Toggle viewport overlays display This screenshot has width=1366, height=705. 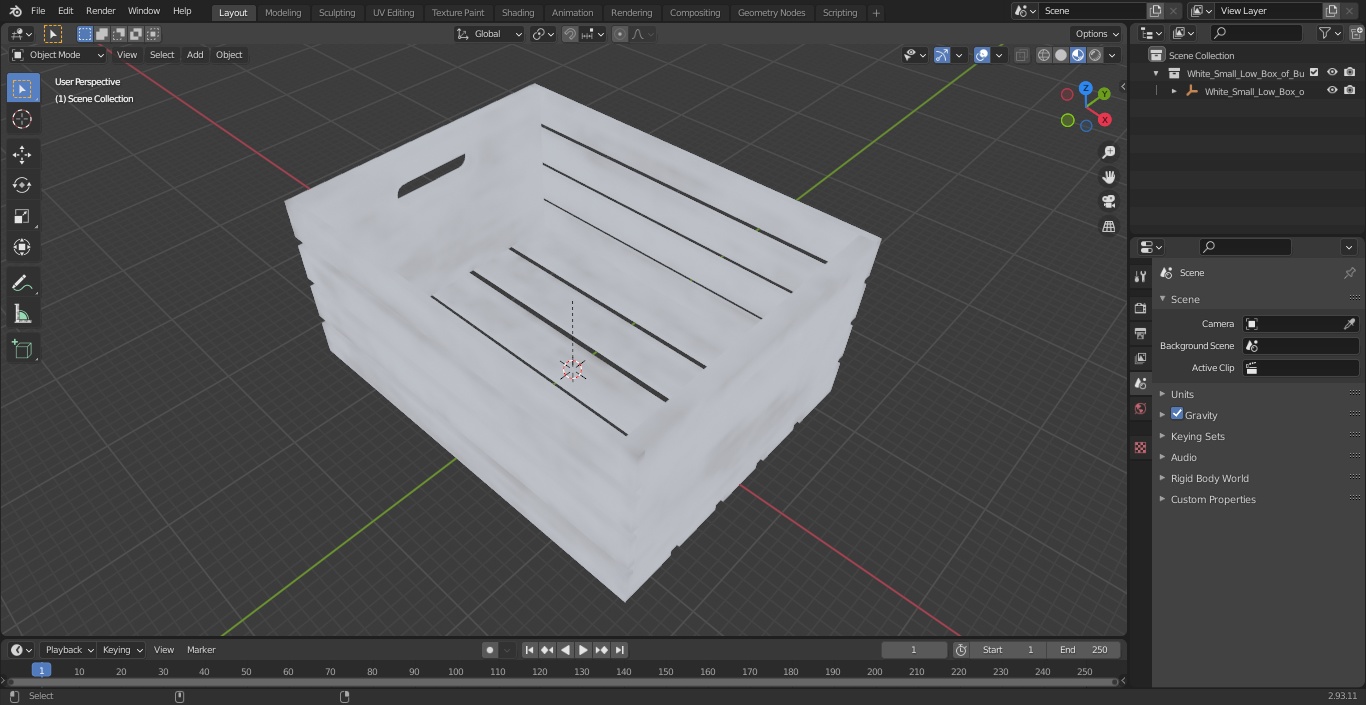pyautogui.click(x=982, y=55)
